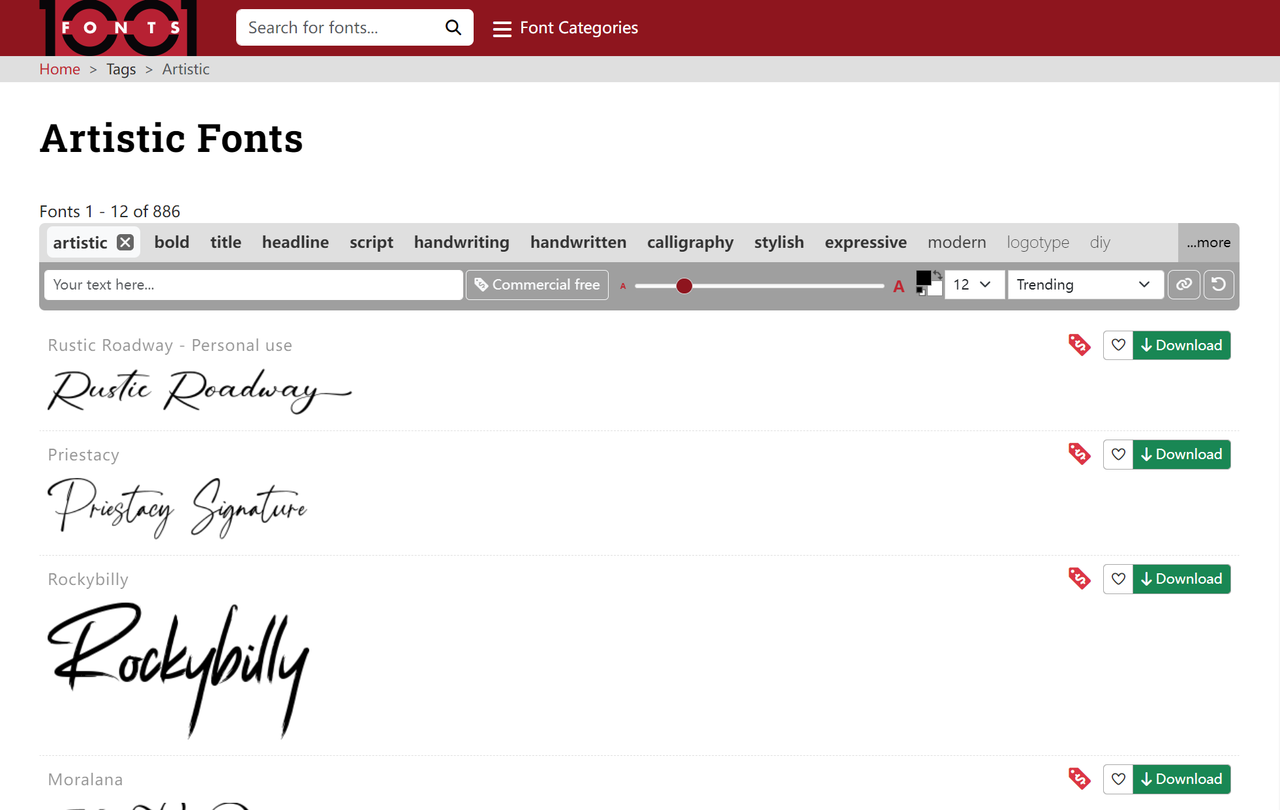1280x810 pixels.
Task: Click the 1001 Fonts logo
Action: pos(120,28)
